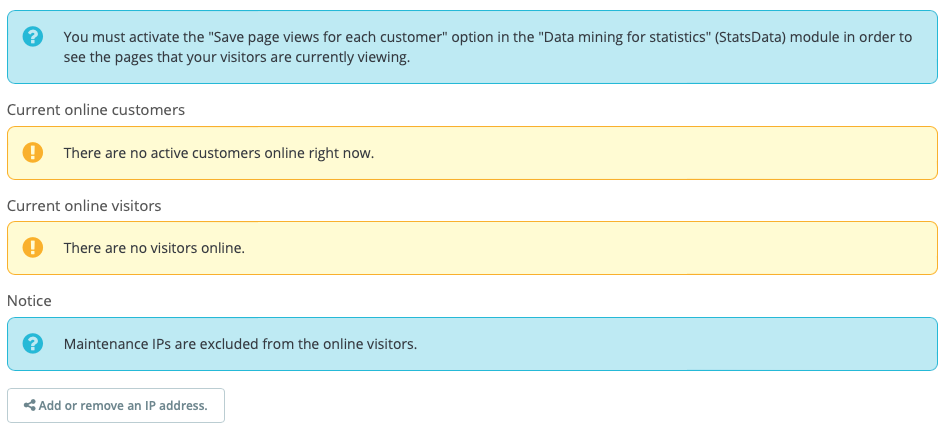Click the warning icon beside no visitors online
948x435 pixels.
point(33,247)
